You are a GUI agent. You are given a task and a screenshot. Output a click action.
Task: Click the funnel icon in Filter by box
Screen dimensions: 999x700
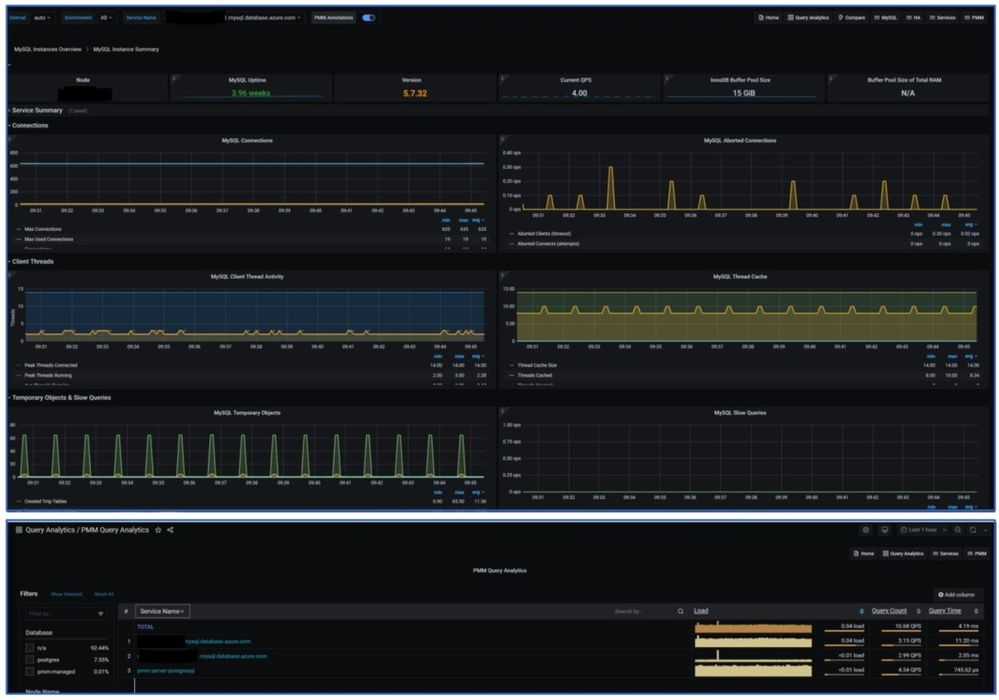click(101, 614)
